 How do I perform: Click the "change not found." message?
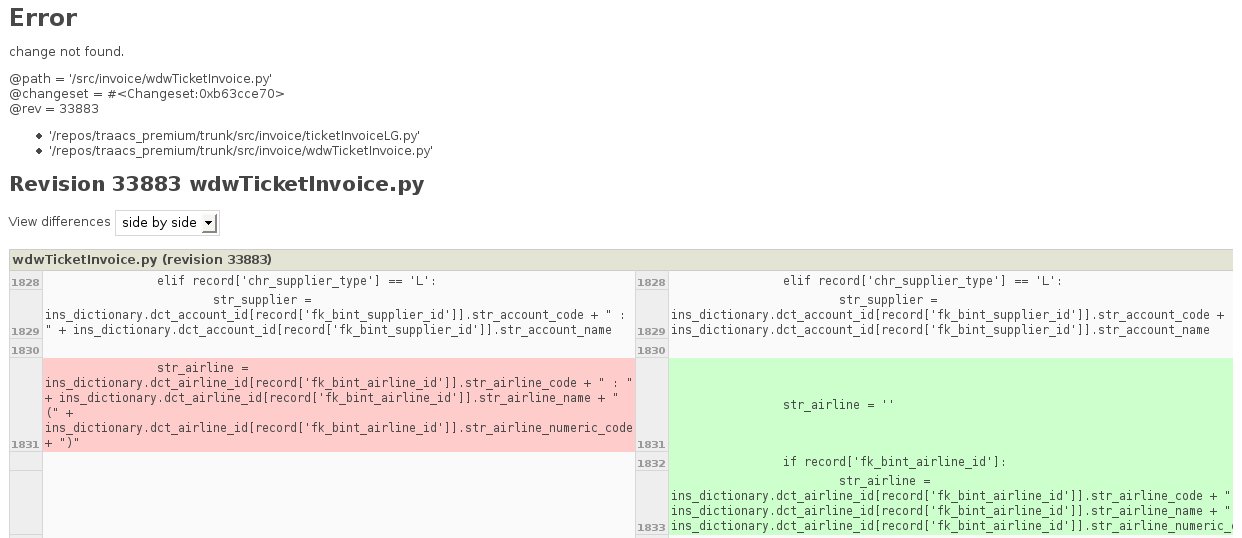[66, 51]
